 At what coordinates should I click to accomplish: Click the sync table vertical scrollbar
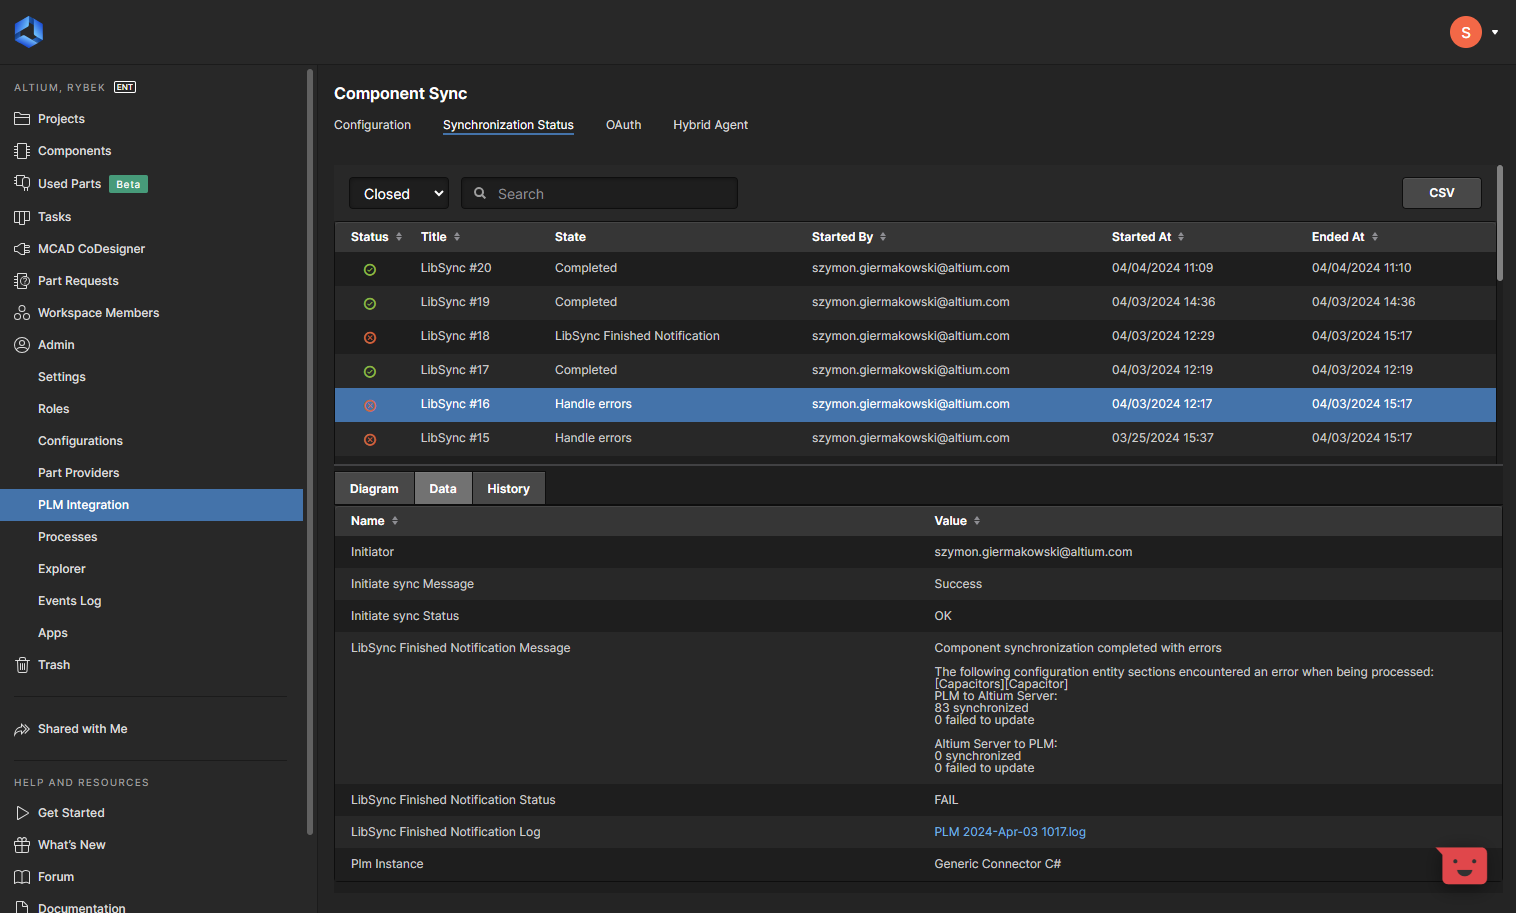pyautogui.click(x=1499, y=223)
